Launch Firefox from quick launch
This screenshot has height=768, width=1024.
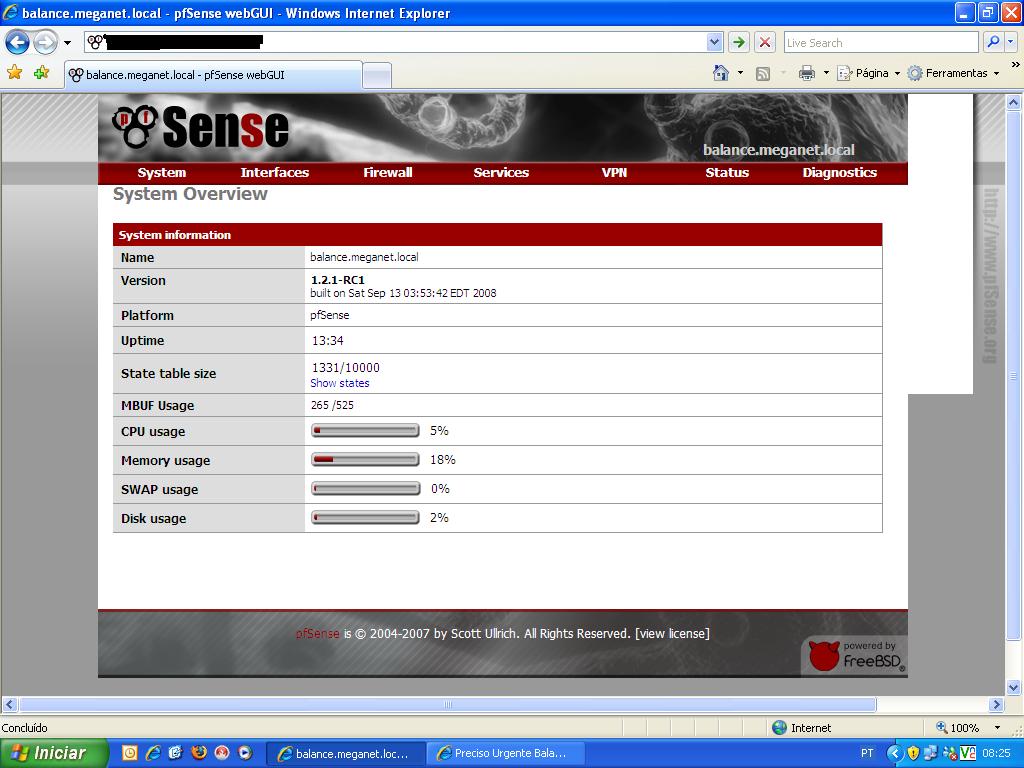pos(199,753)
